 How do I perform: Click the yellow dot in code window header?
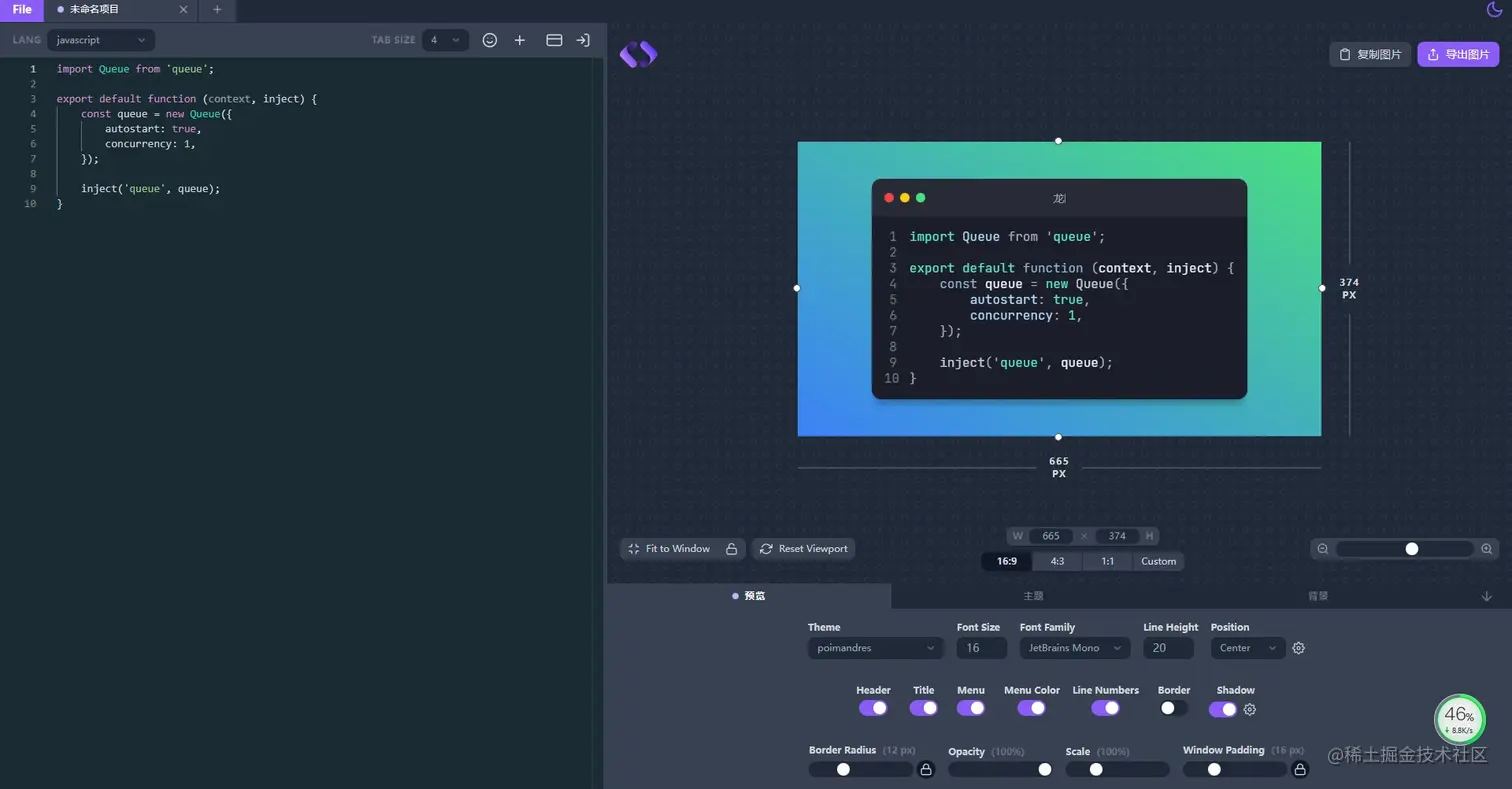pos(905,198)
